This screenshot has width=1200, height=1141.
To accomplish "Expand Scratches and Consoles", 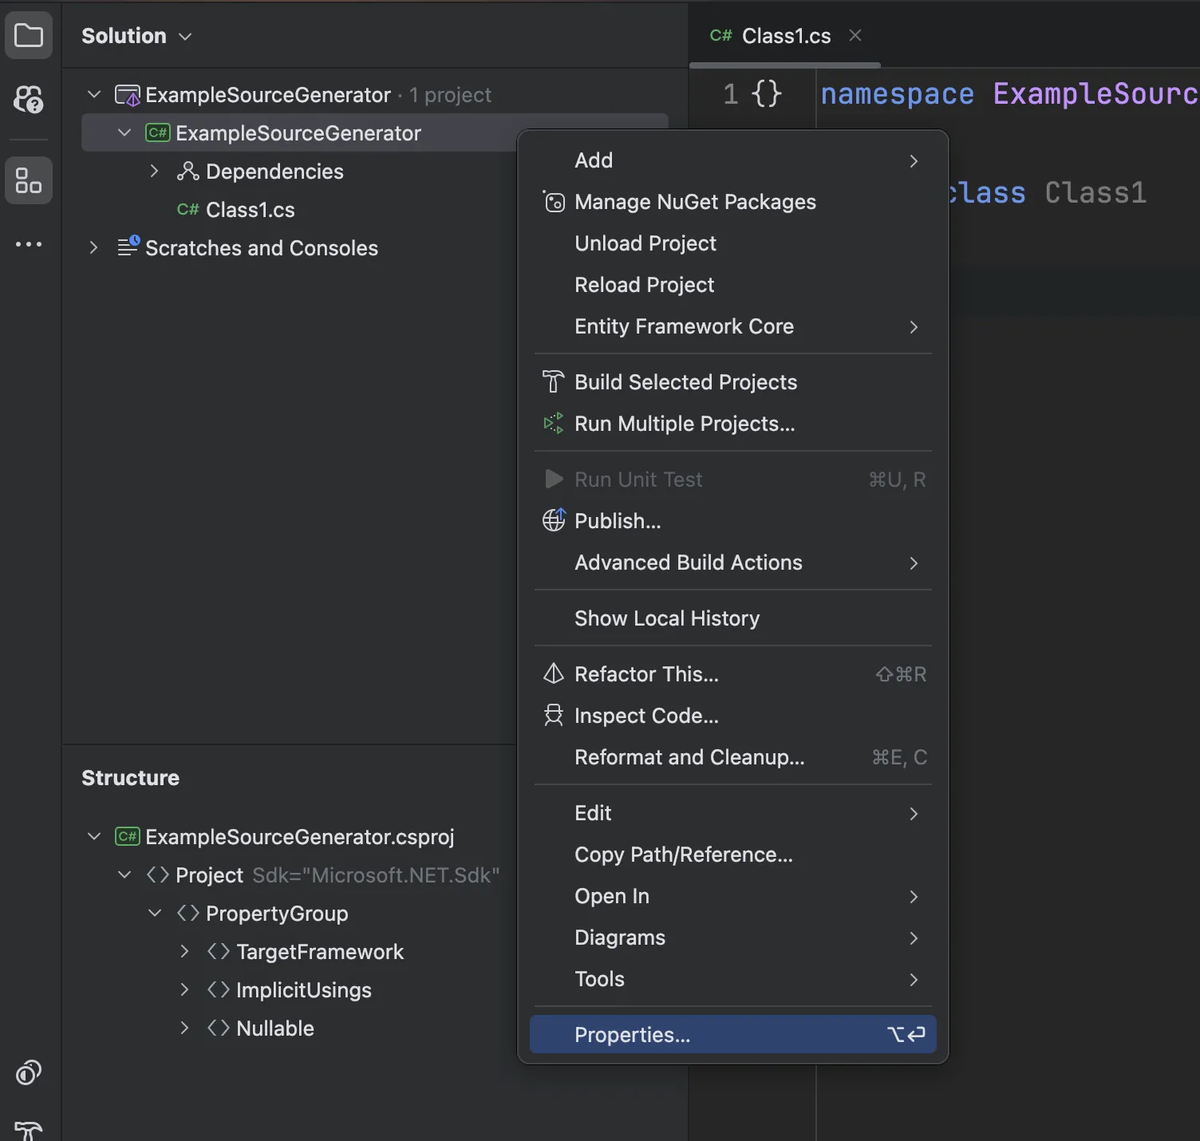I will (x=94, y=247).
